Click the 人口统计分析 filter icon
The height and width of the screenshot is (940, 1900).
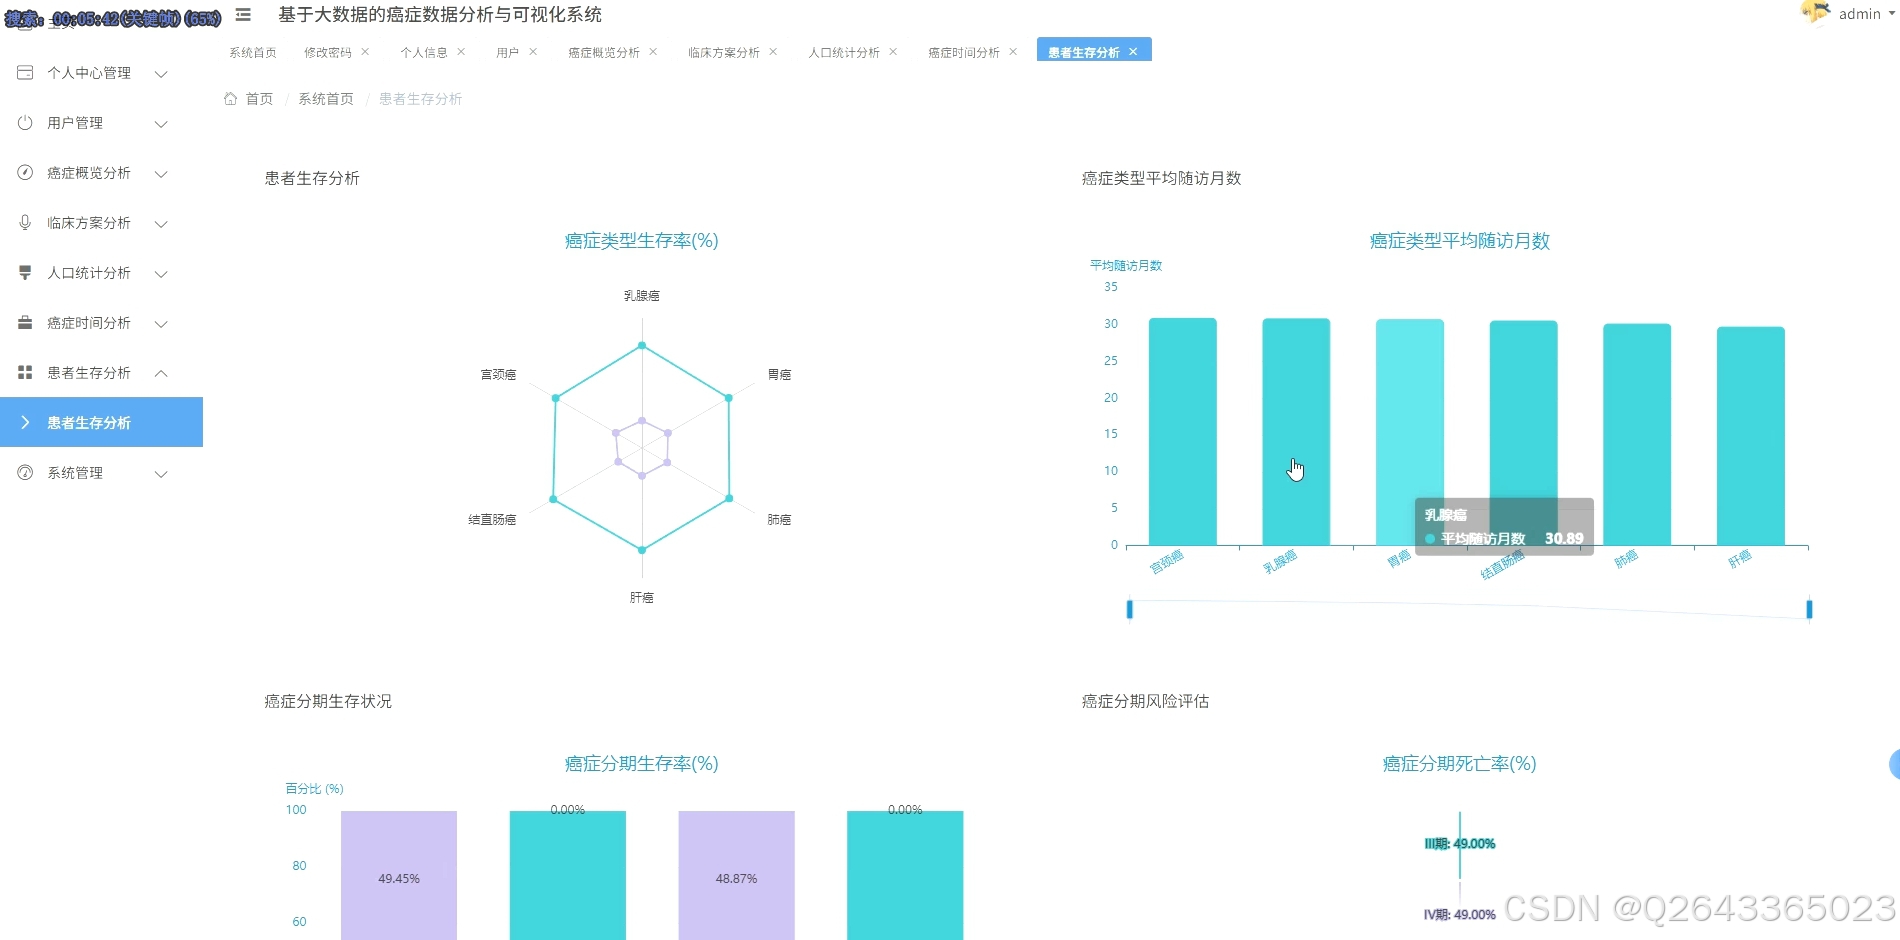[25, 273]
